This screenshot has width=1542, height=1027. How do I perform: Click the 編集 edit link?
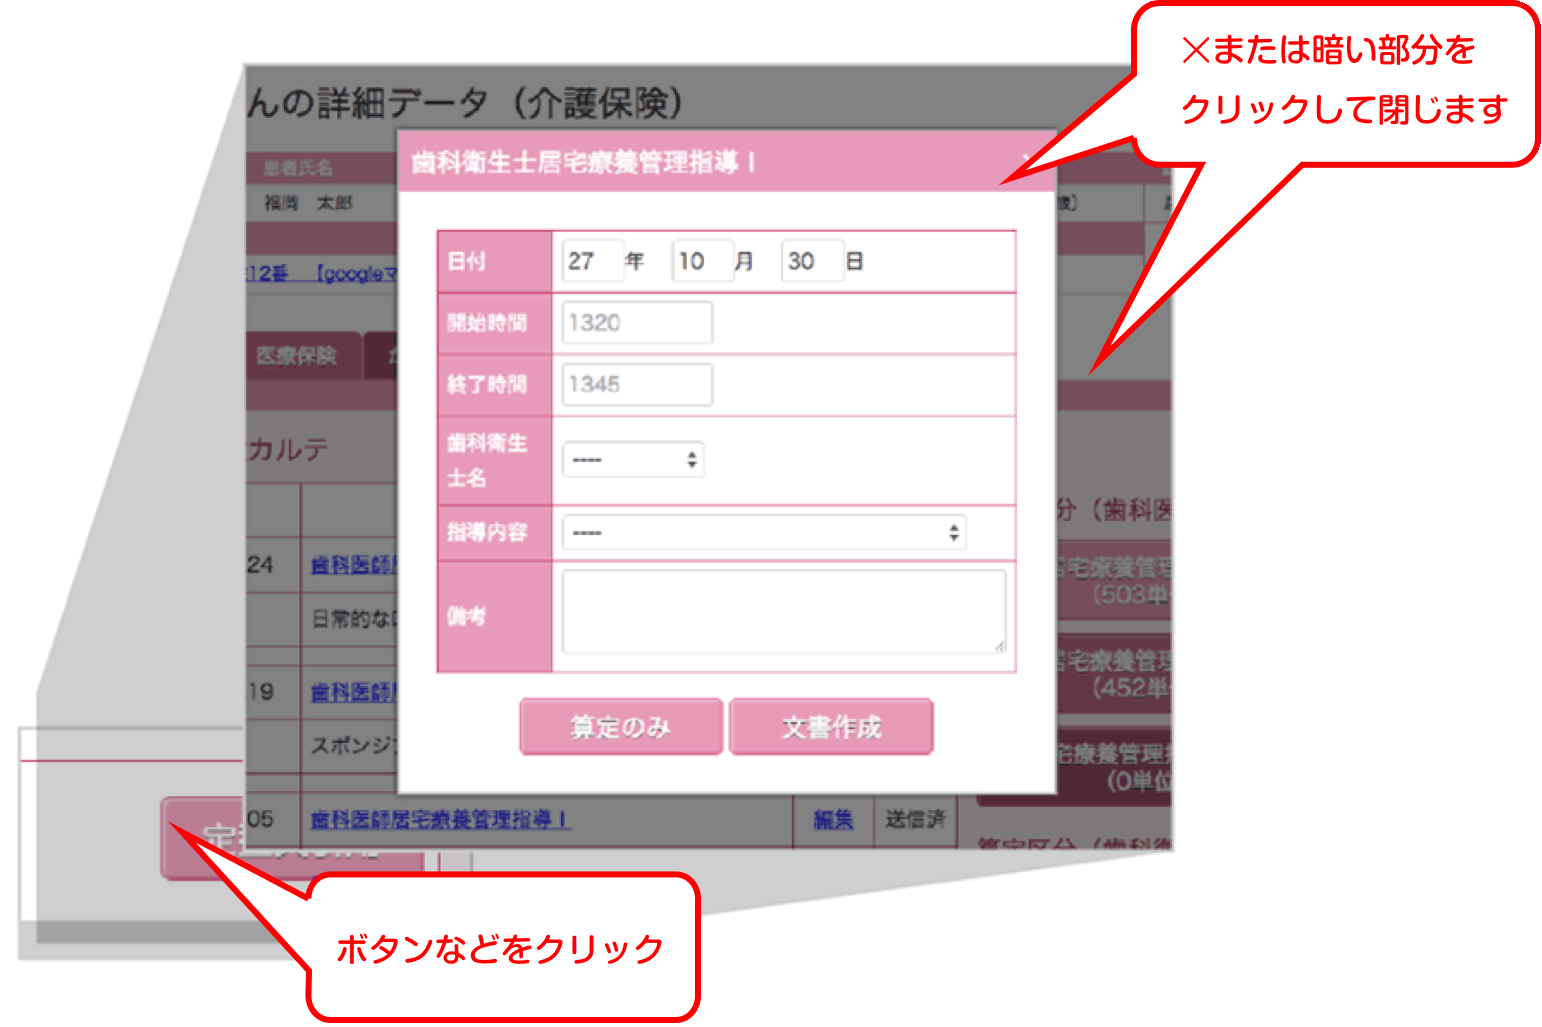click(833, 820)
